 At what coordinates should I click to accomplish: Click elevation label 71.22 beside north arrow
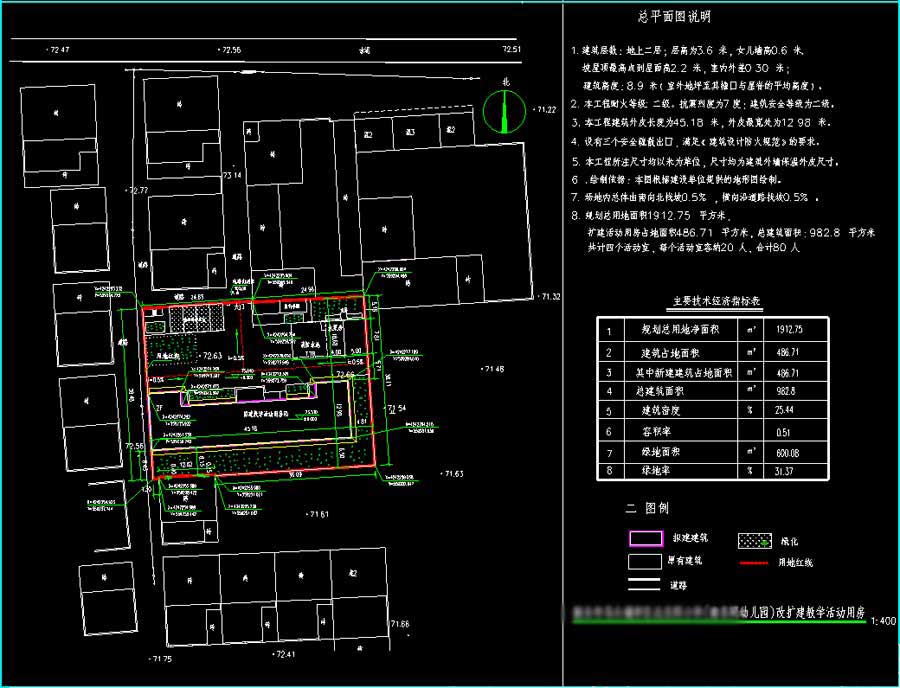544,109
